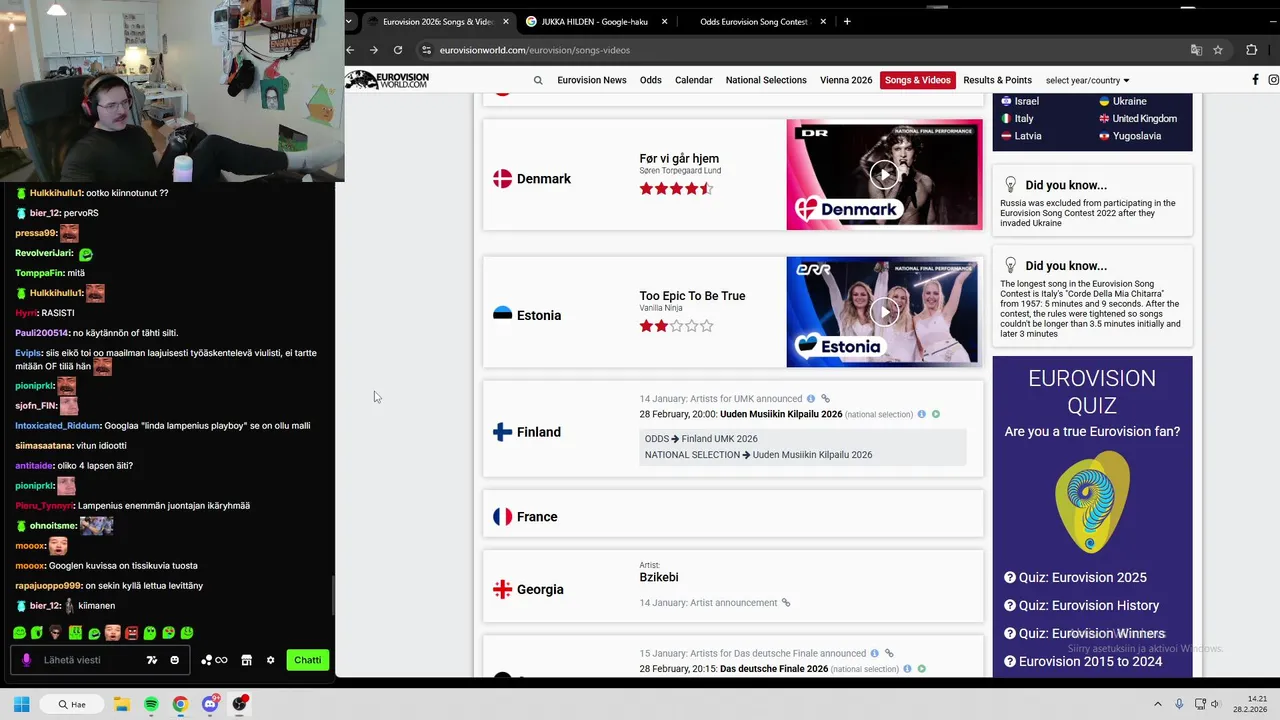Reload the page with refresh icon
The image size is (1280, 720).
(x=398, y=50)
